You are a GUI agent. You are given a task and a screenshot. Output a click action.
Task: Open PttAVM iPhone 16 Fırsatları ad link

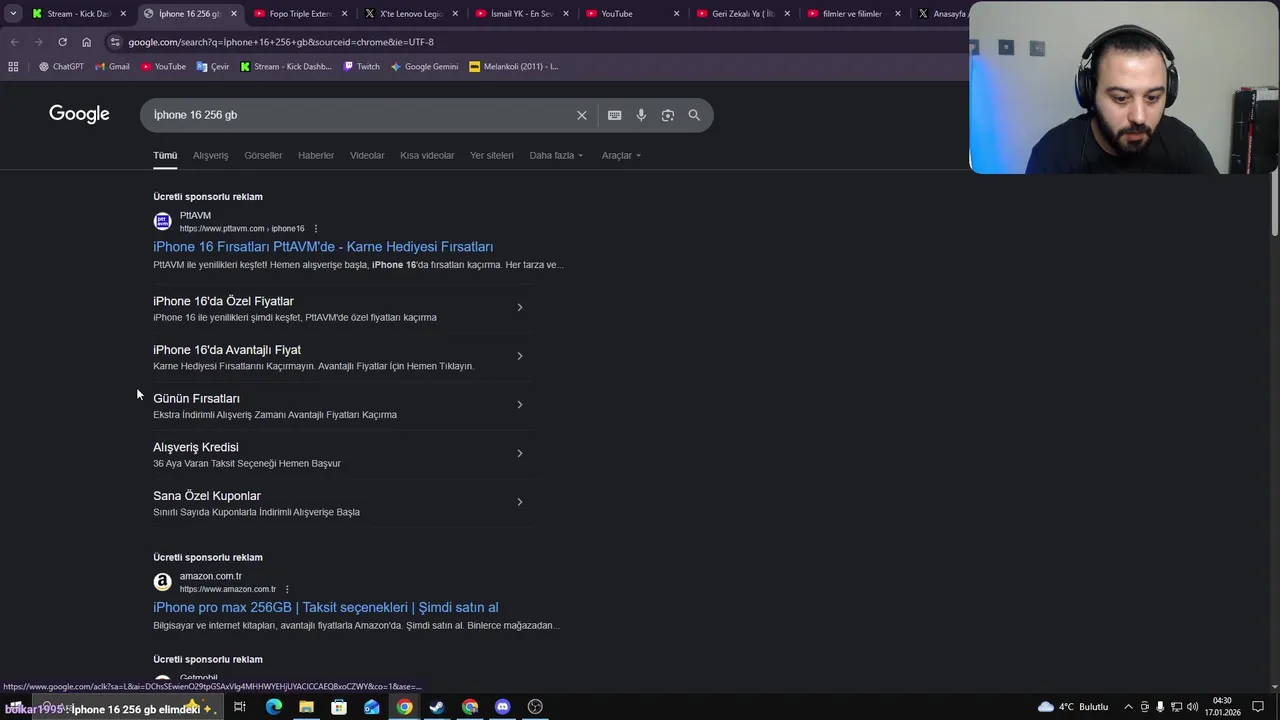pyautogui.click(x=323, y=247)
